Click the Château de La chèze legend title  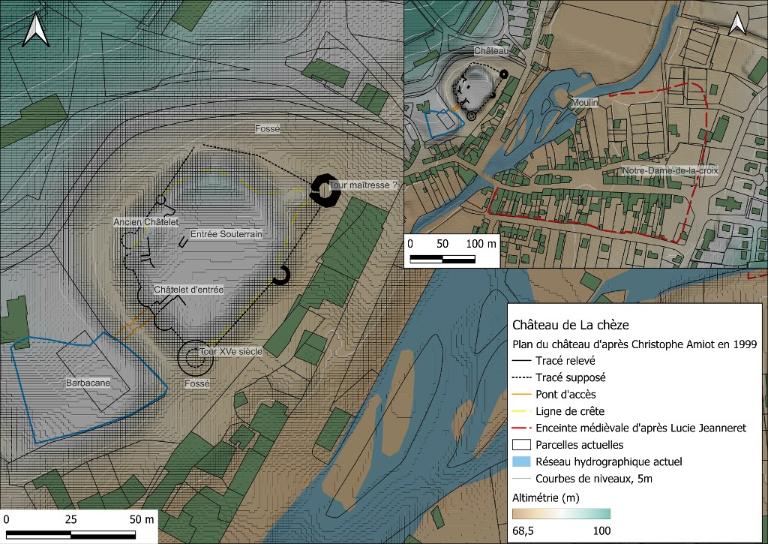click(x=570, y=325)
